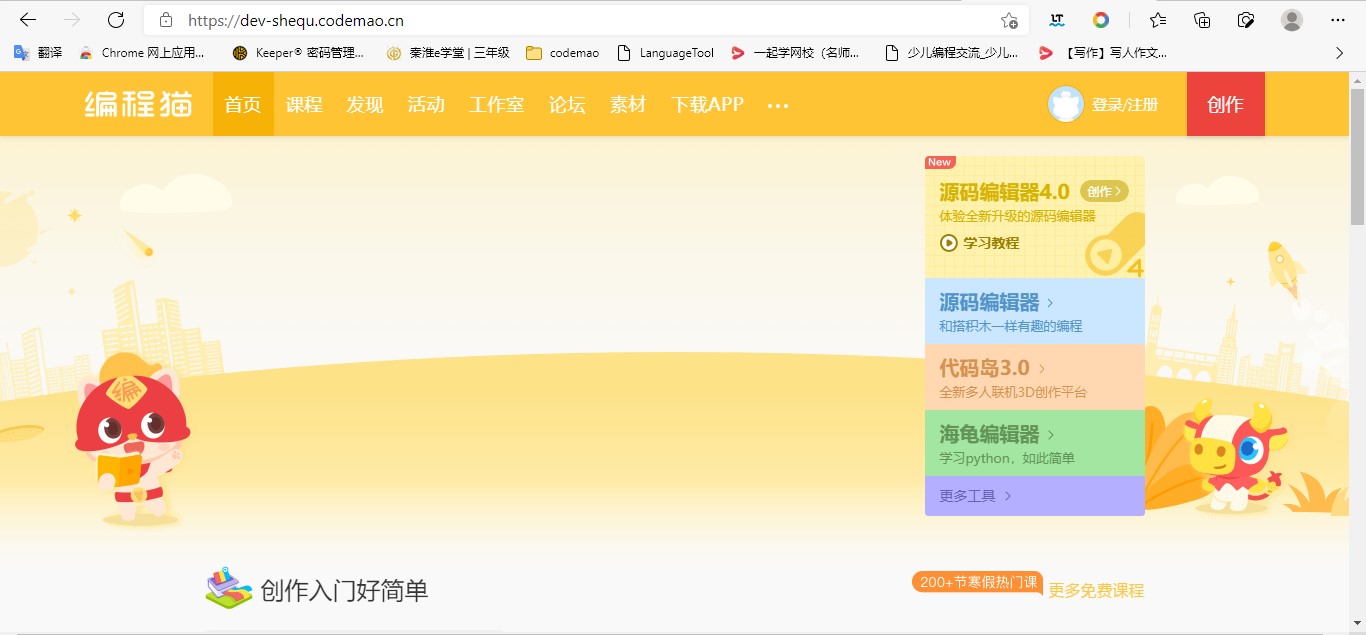
Task: Open the 素材 nav item
Action: point(628,104)
